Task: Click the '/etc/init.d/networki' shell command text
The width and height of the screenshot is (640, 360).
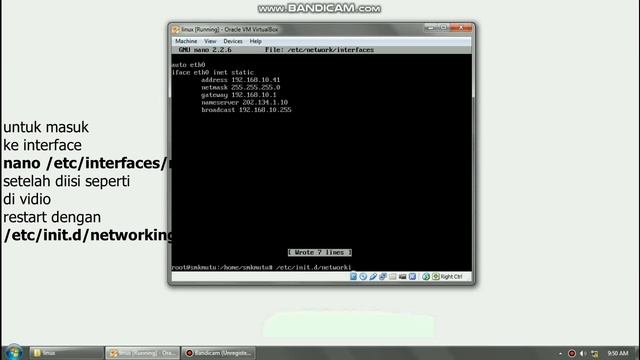Action: tap(313, 267)
